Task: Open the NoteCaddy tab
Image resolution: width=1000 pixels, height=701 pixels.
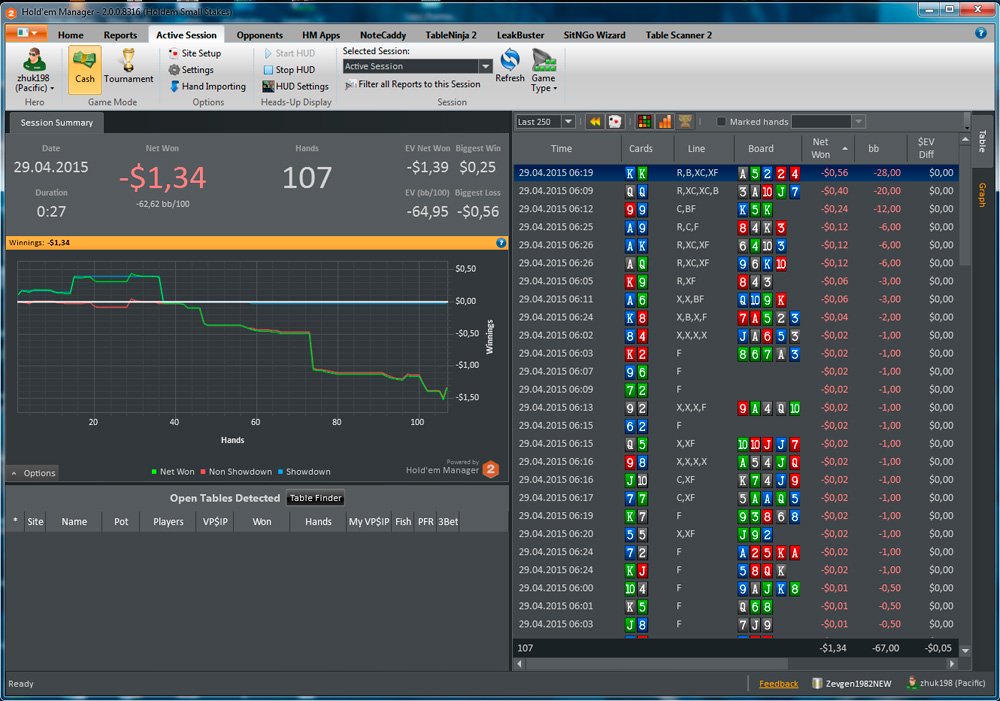Action: (383, 35)
